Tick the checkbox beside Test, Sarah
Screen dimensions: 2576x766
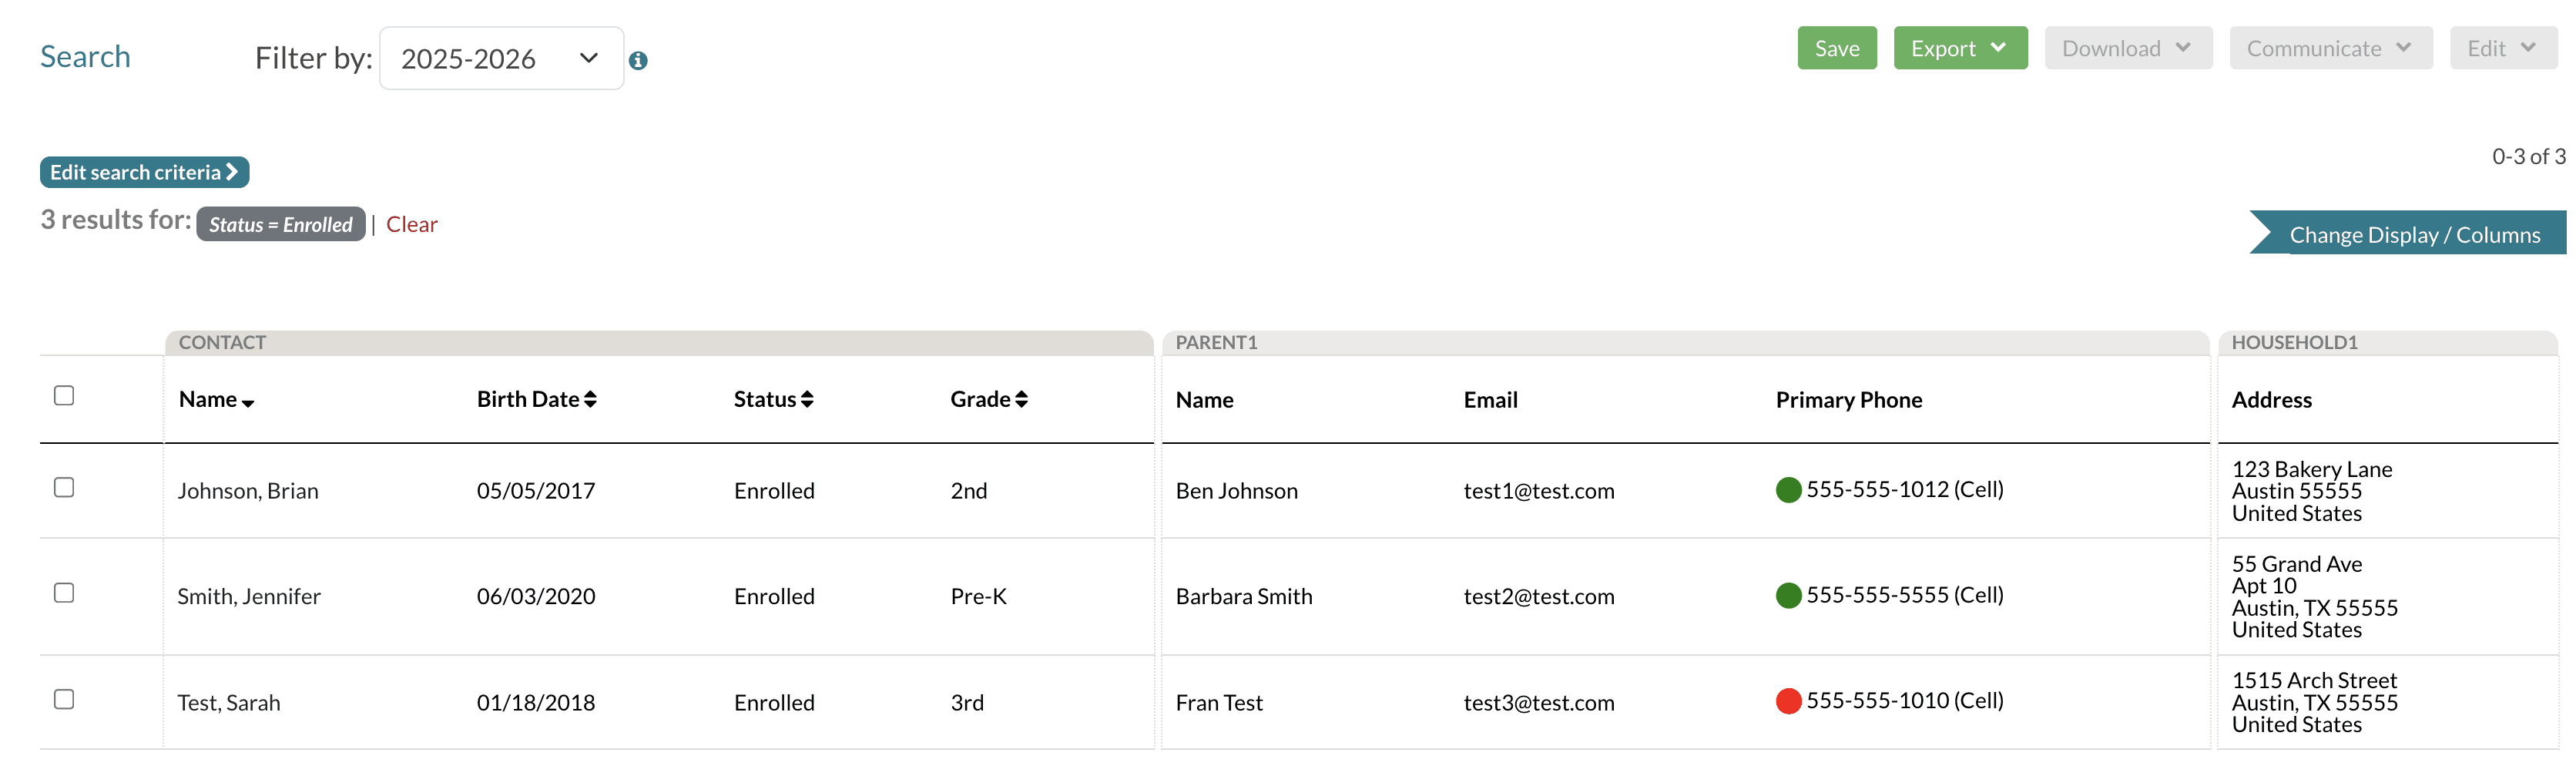coord(64,700)
